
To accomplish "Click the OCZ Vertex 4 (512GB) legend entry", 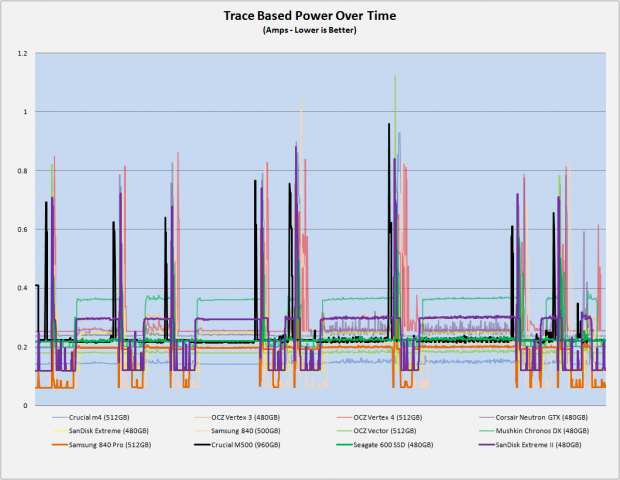I will point(379,418).
